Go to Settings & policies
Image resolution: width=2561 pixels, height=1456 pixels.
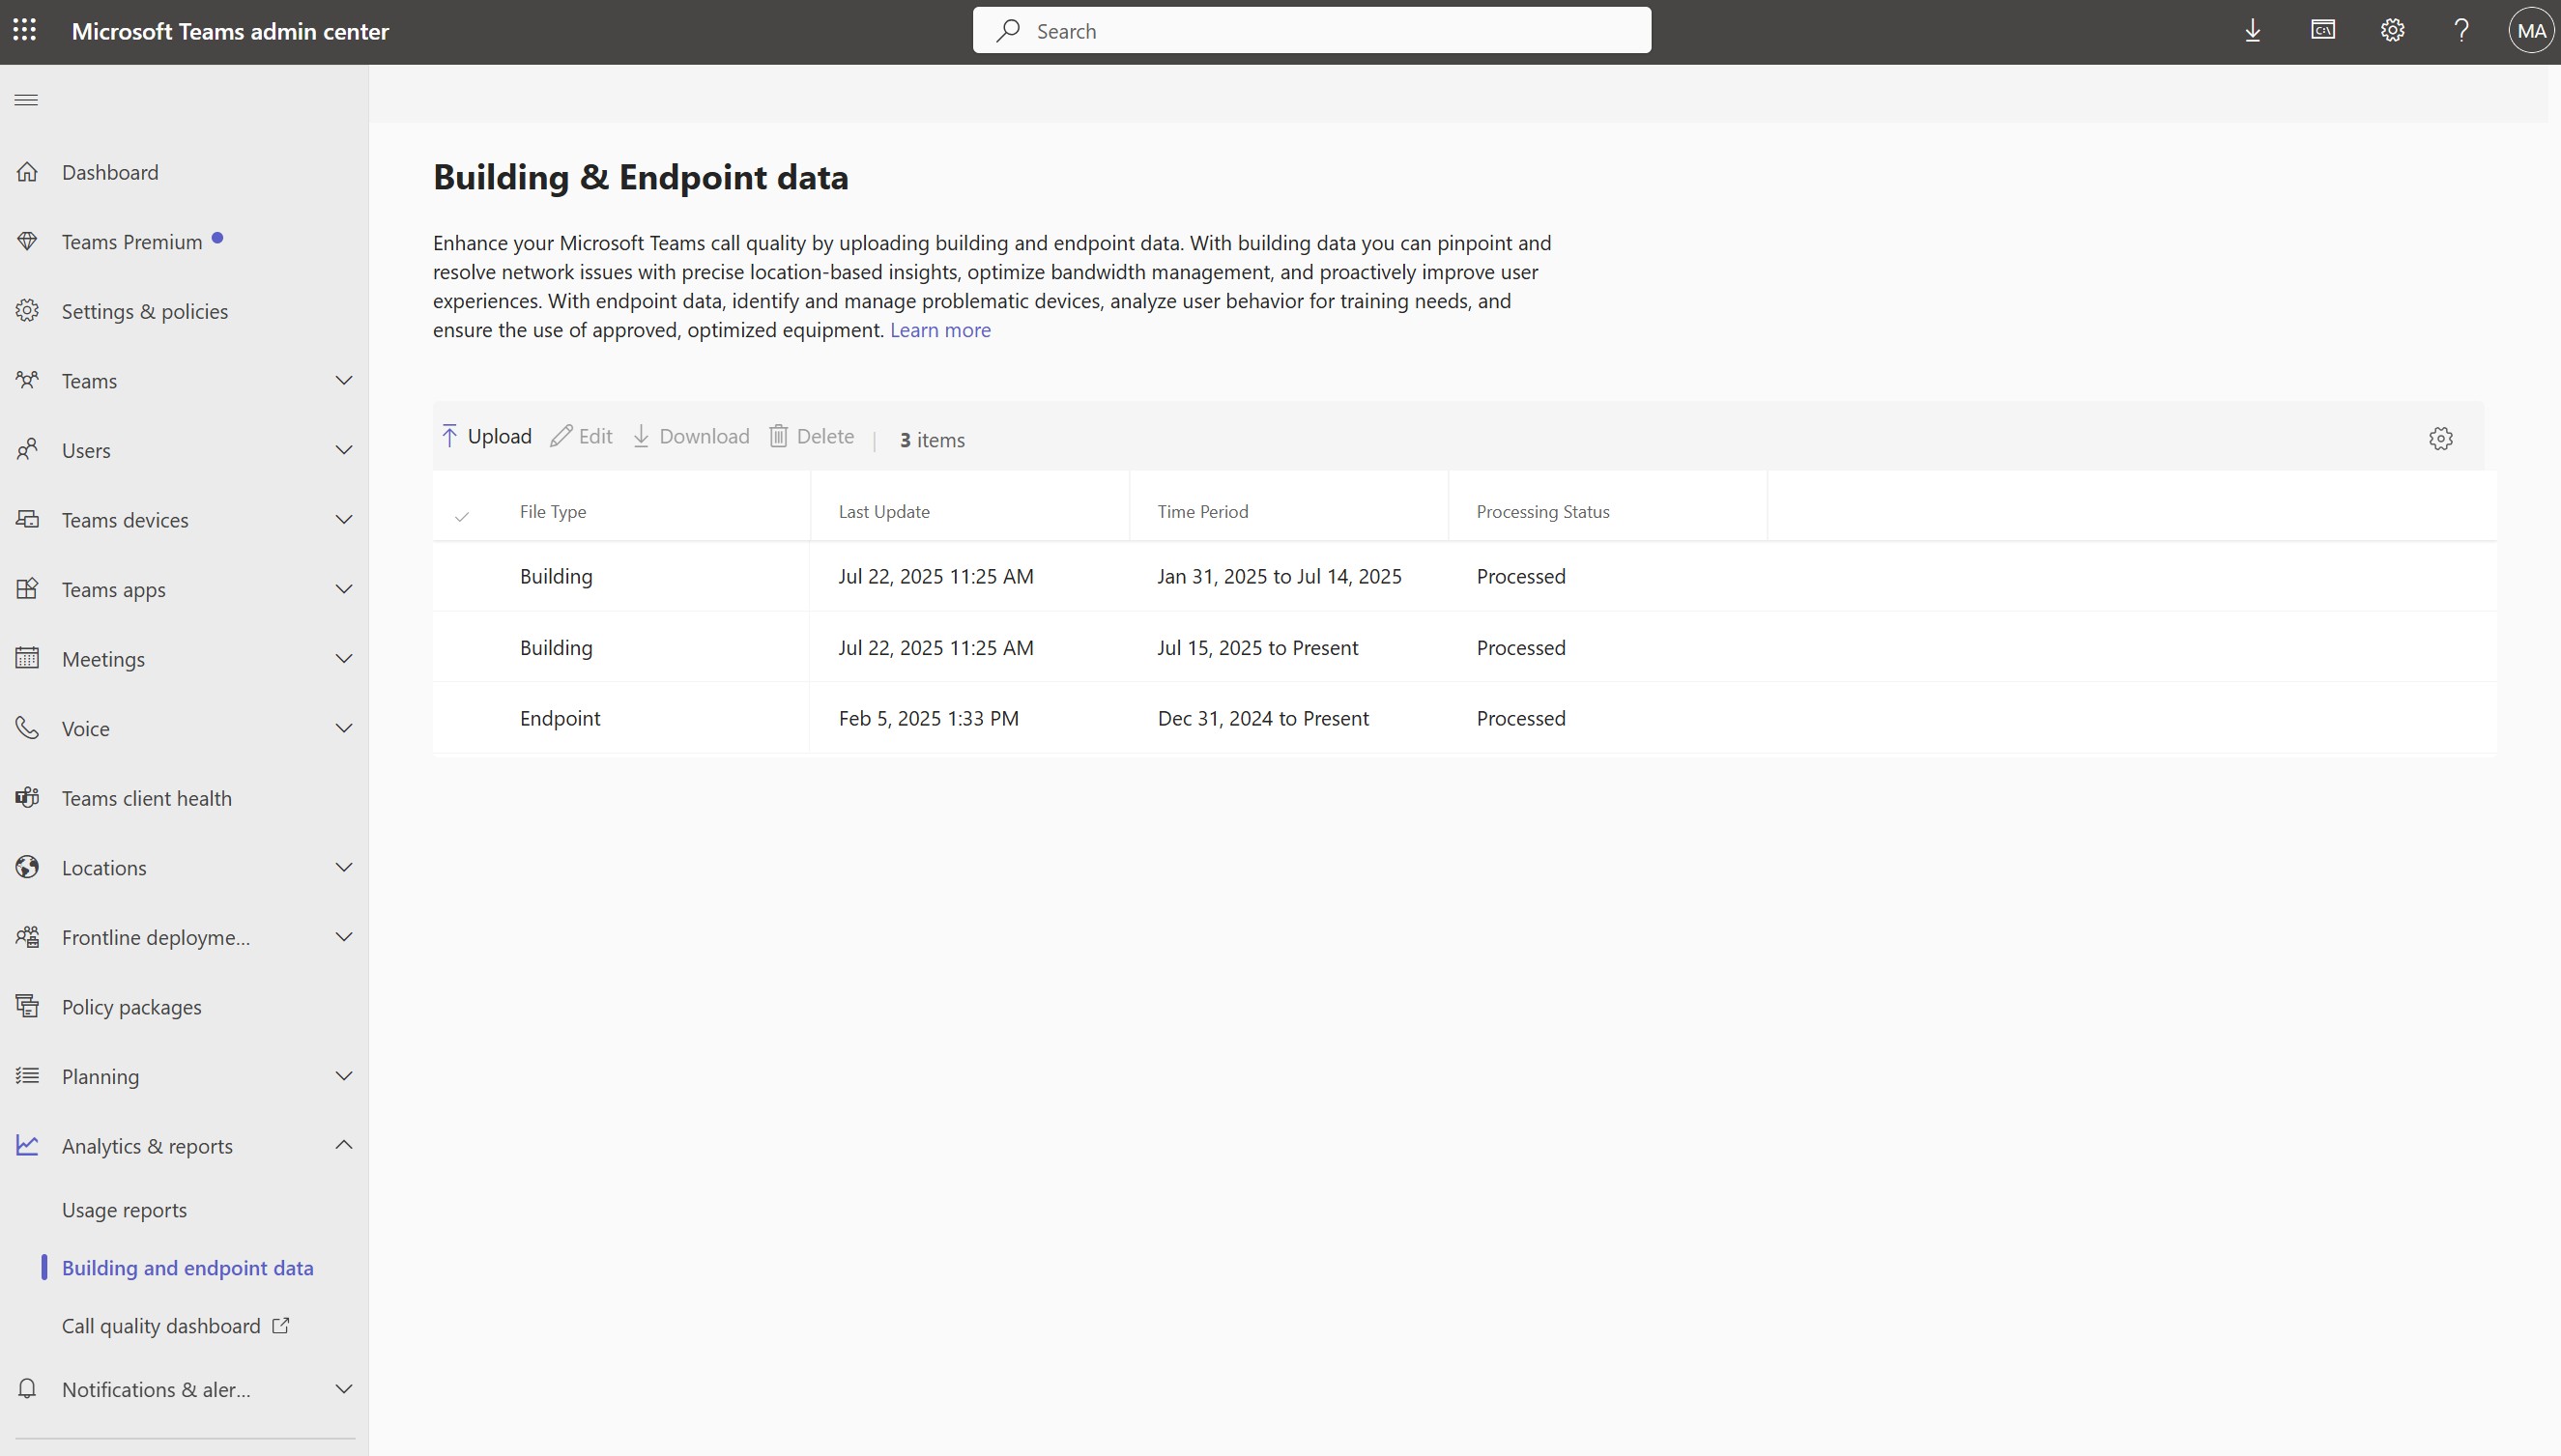tap(144, 310)
